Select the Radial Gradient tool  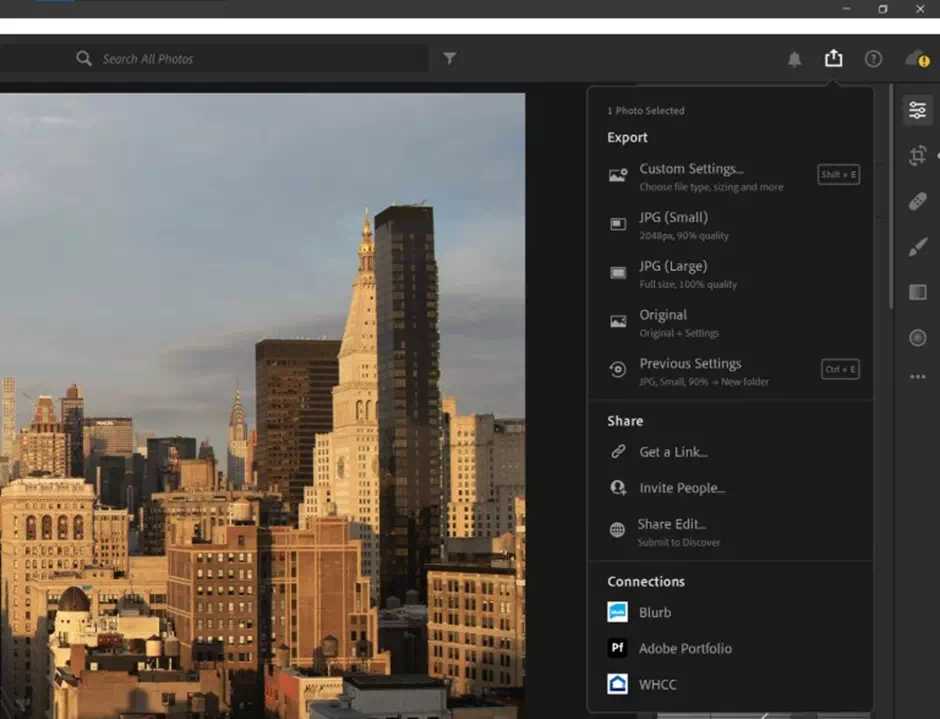click(917, 338)
